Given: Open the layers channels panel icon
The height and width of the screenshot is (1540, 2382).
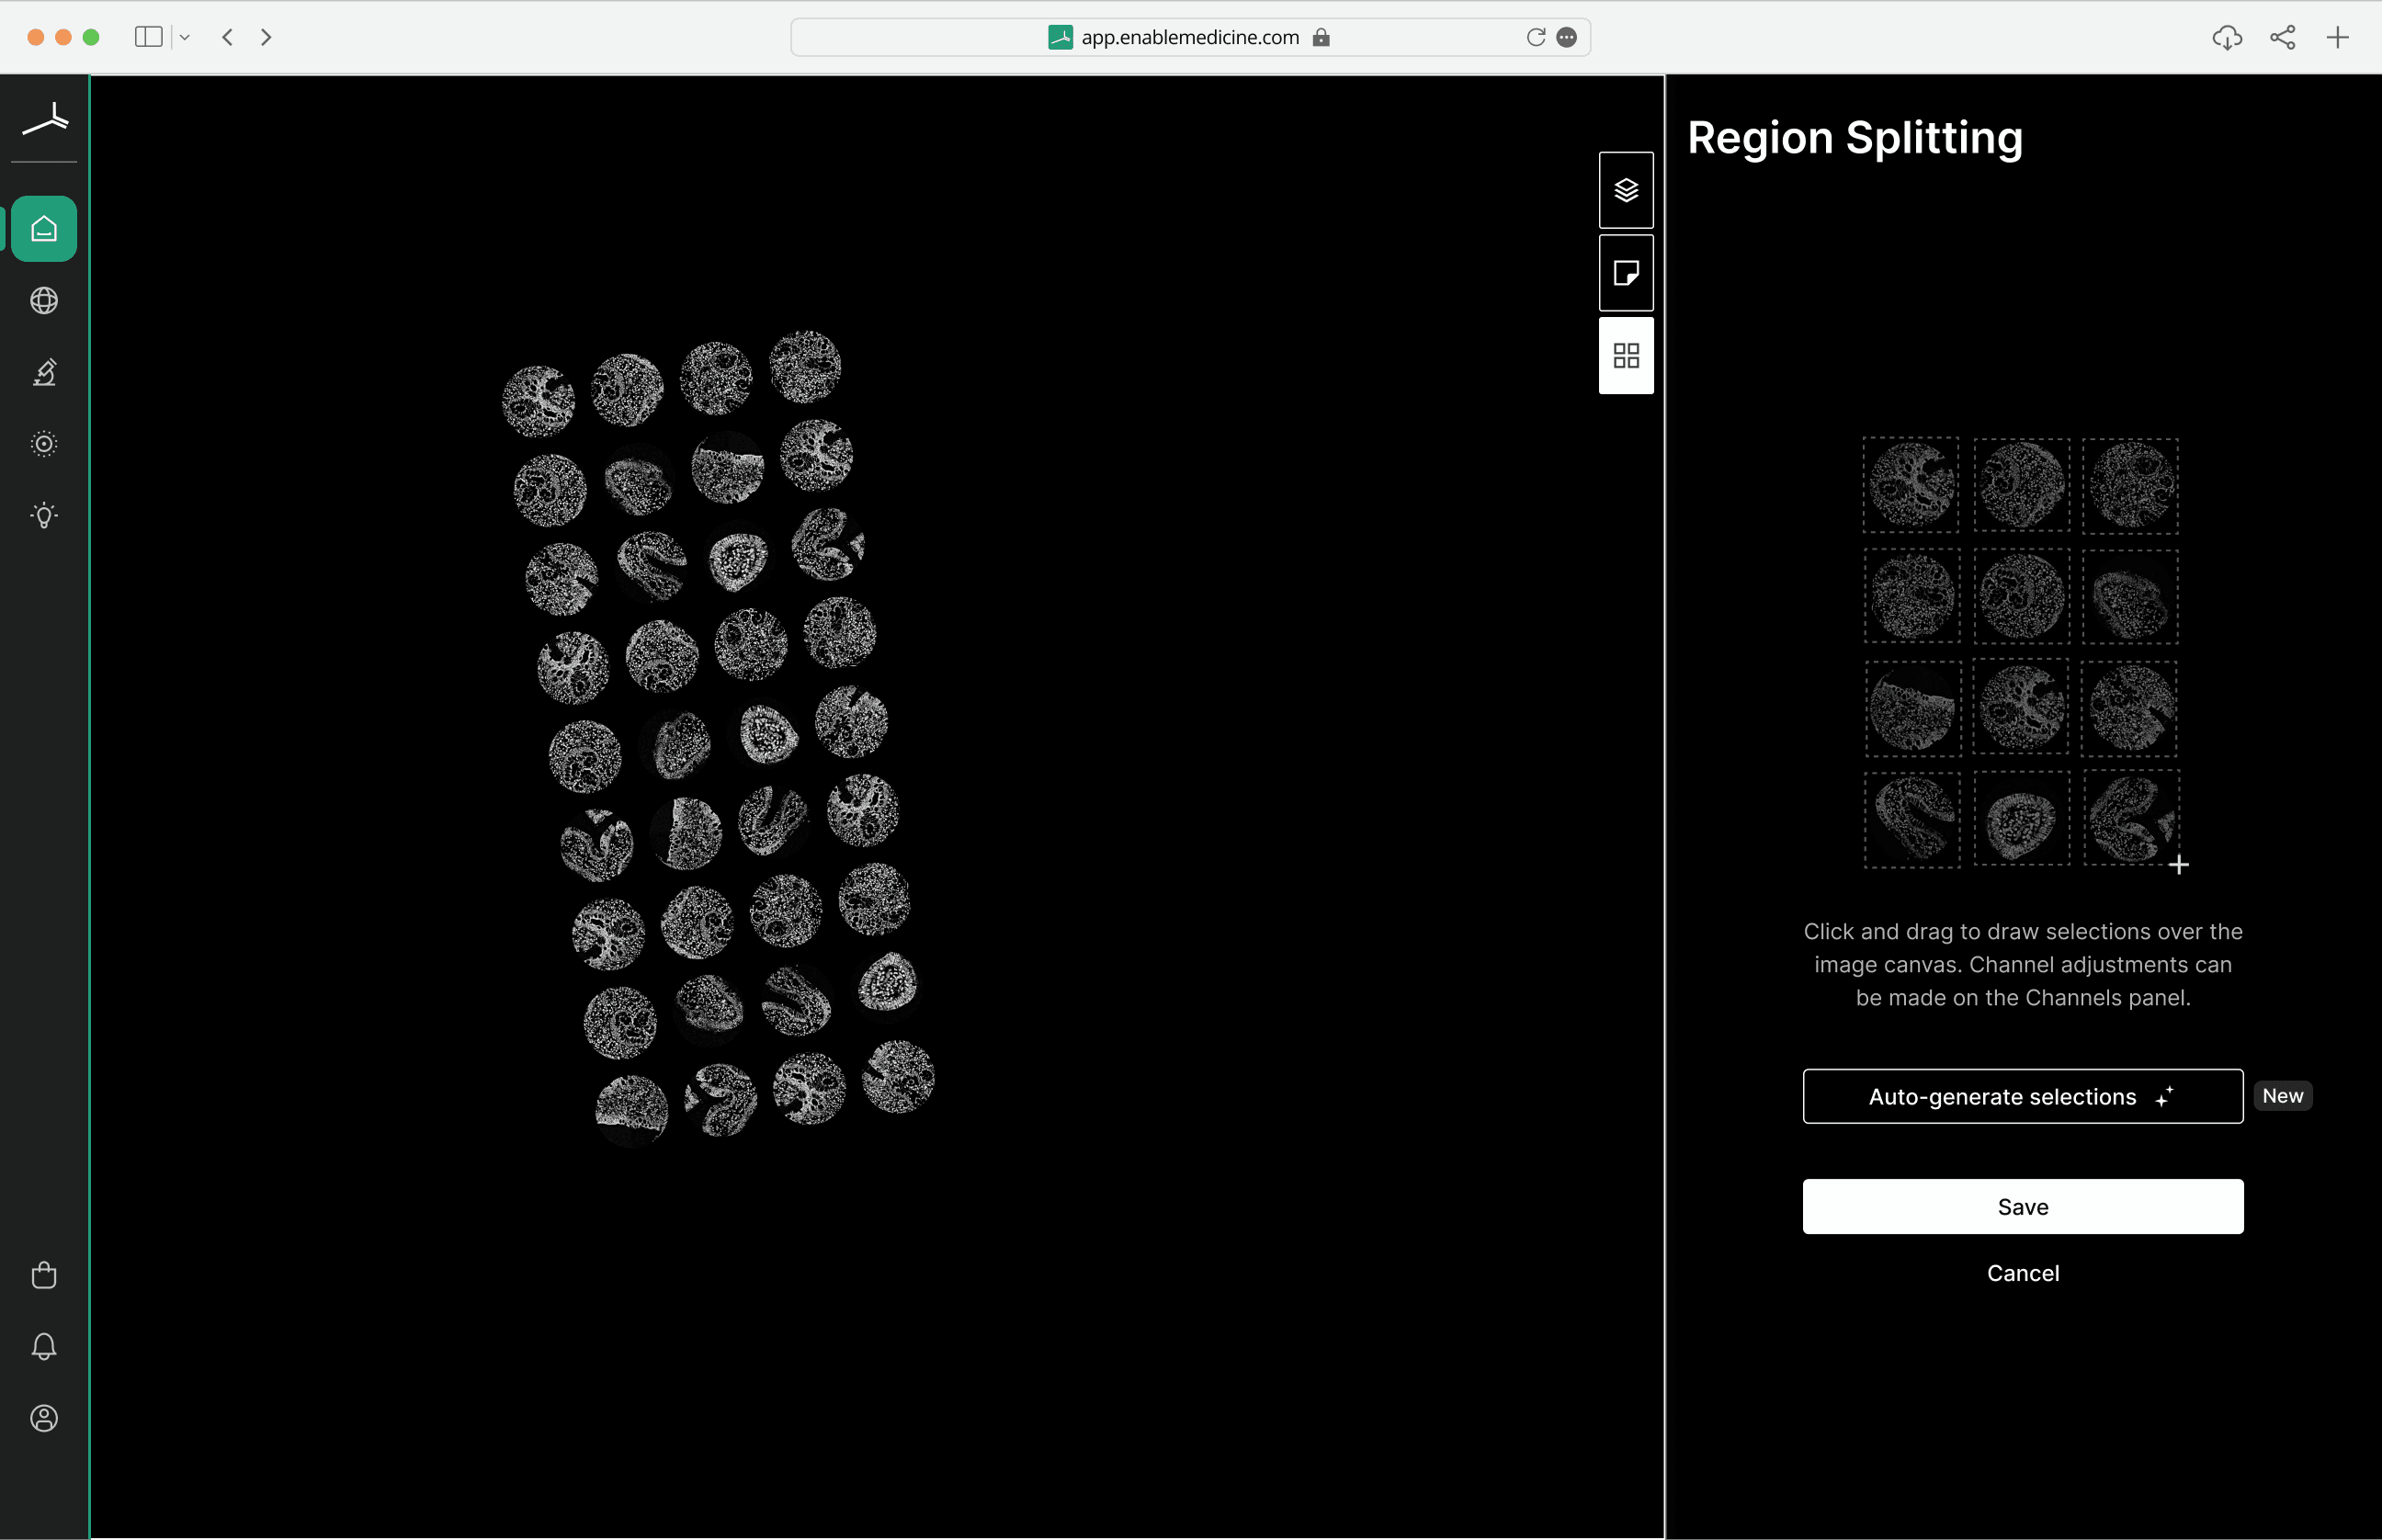Looking at the screenshot, I should point(1626,190).
